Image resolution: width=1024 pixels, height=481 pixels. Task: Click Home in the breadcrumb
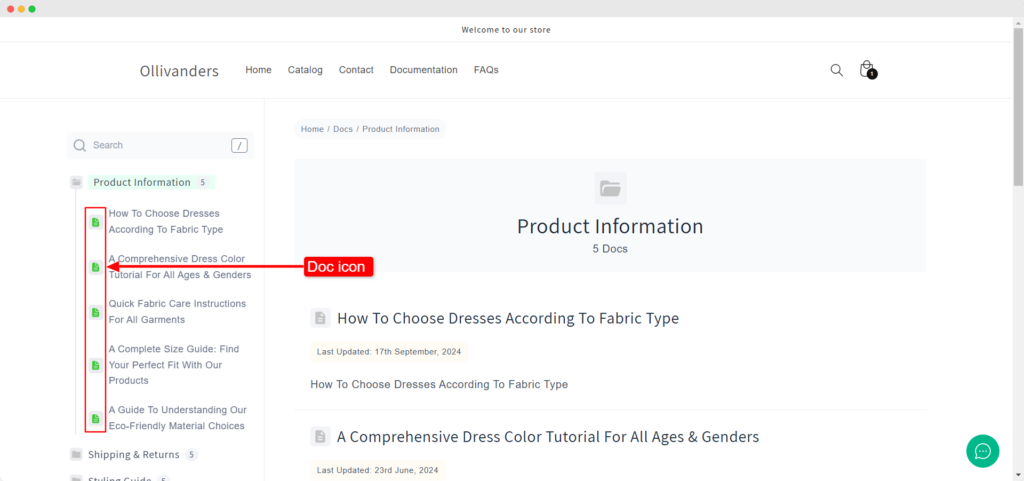(x=312, y=129)
